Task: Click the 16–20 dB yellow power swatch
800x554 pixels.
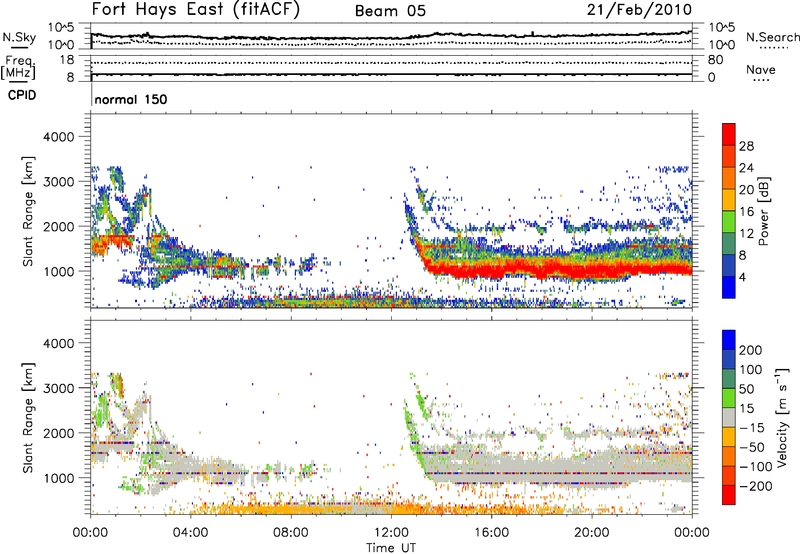Action: coord(729,200)
